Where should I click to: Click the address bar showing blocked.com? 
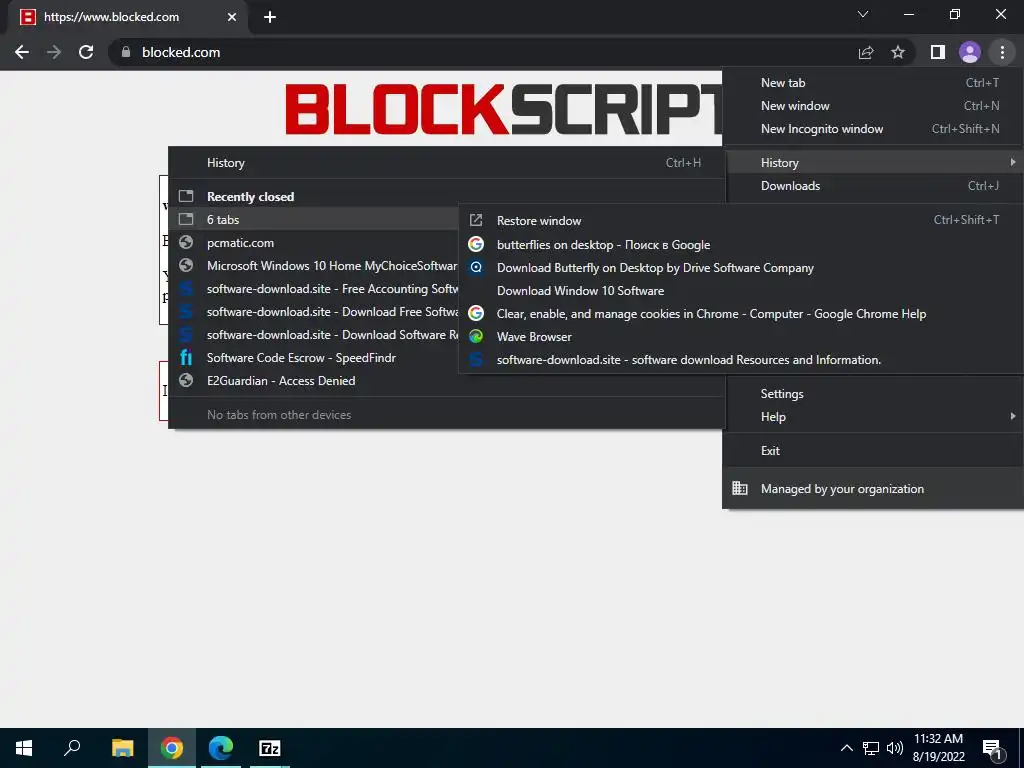483,52
